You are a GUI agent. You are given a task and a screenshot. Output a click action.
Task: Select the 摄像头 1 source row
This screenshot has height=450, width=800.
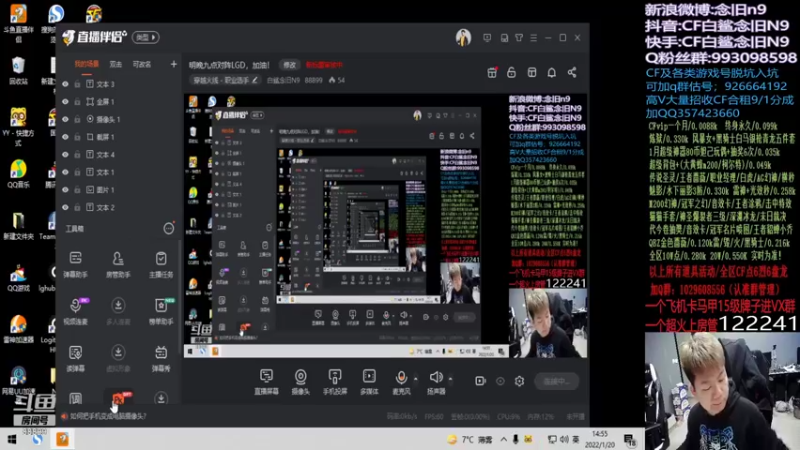(117, 119)
